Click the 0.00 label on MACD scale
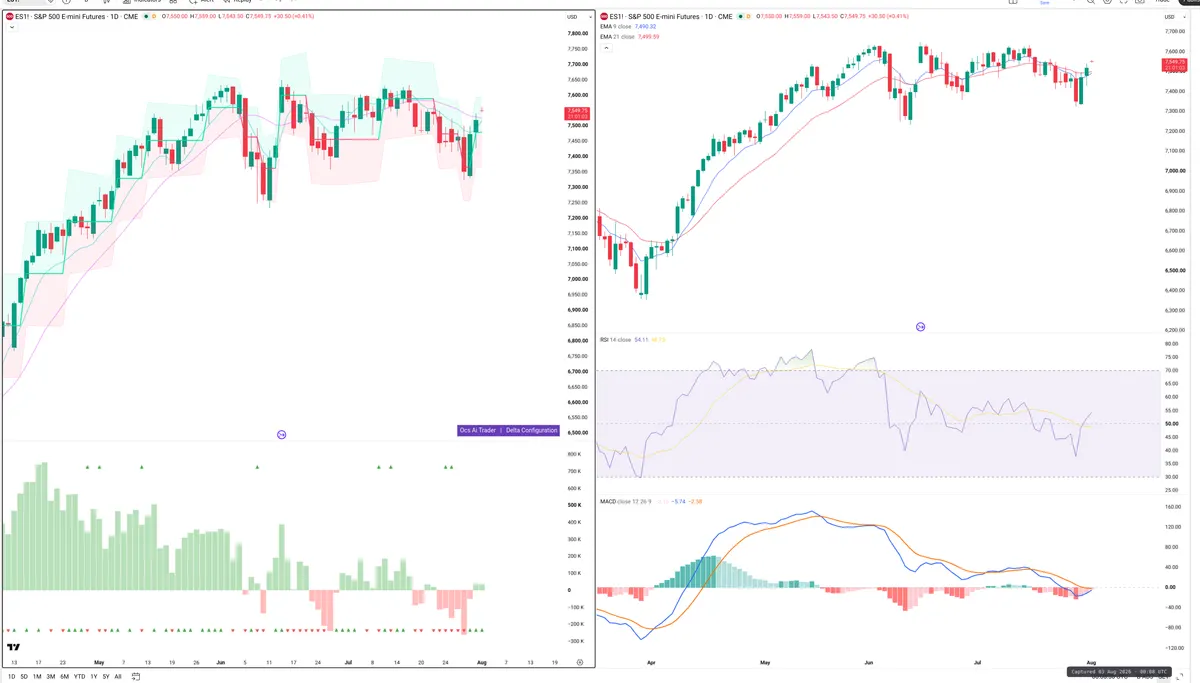This screenshot has width=1200, height=683. 1171,587
